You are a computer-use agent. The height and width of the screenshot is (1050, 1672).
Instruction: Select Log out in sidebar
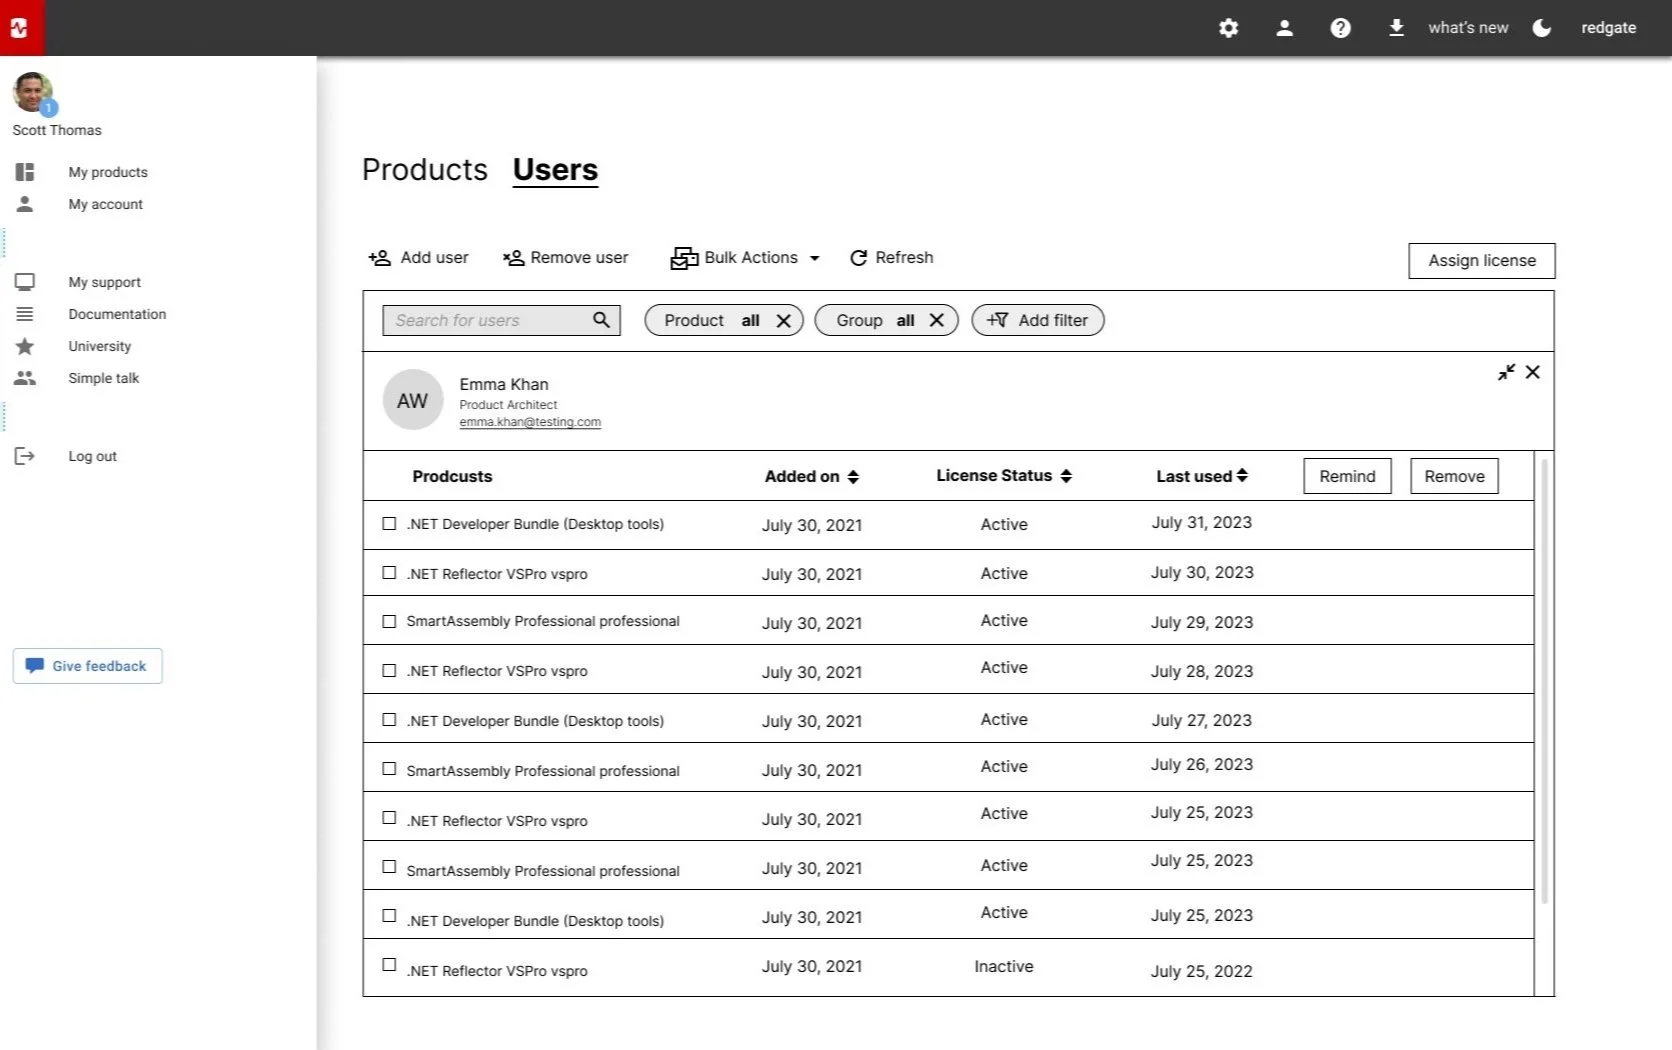point(93,456)
